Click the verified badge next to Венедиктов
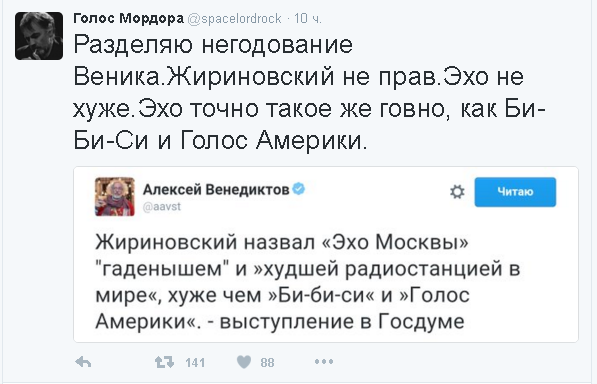 299,189
